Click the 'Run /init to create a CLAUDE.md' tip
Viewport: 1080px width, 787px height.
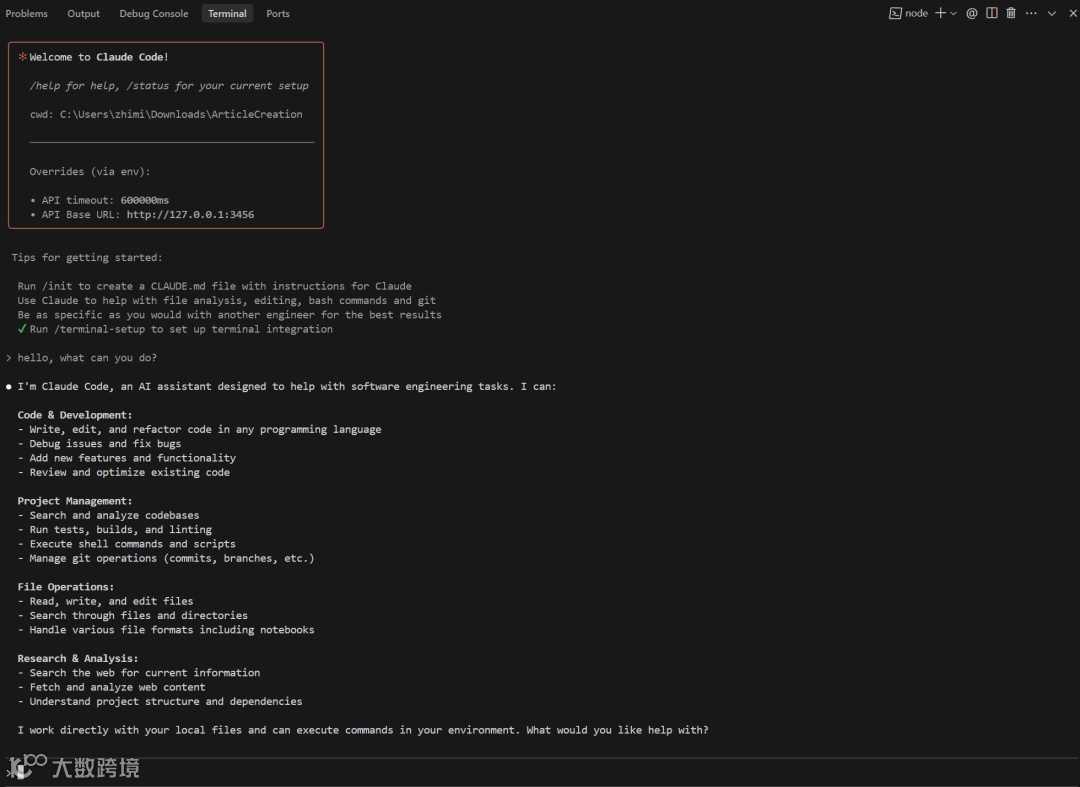point(214,286)
